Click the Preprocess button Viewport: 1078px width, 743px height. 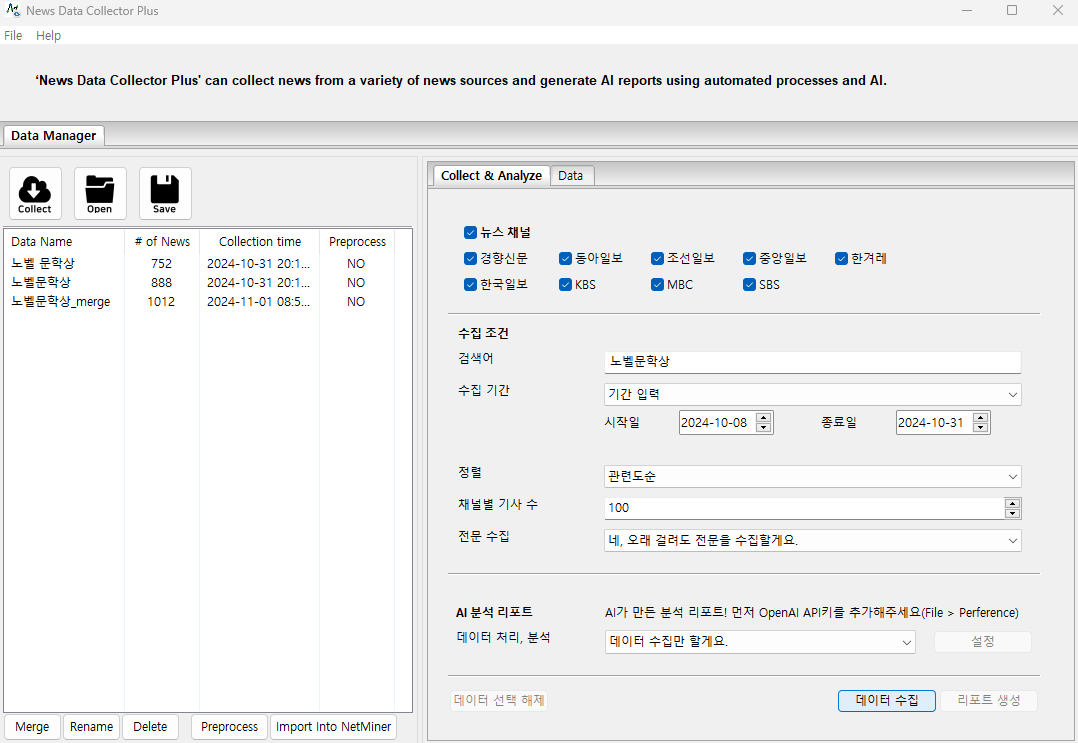230,727
